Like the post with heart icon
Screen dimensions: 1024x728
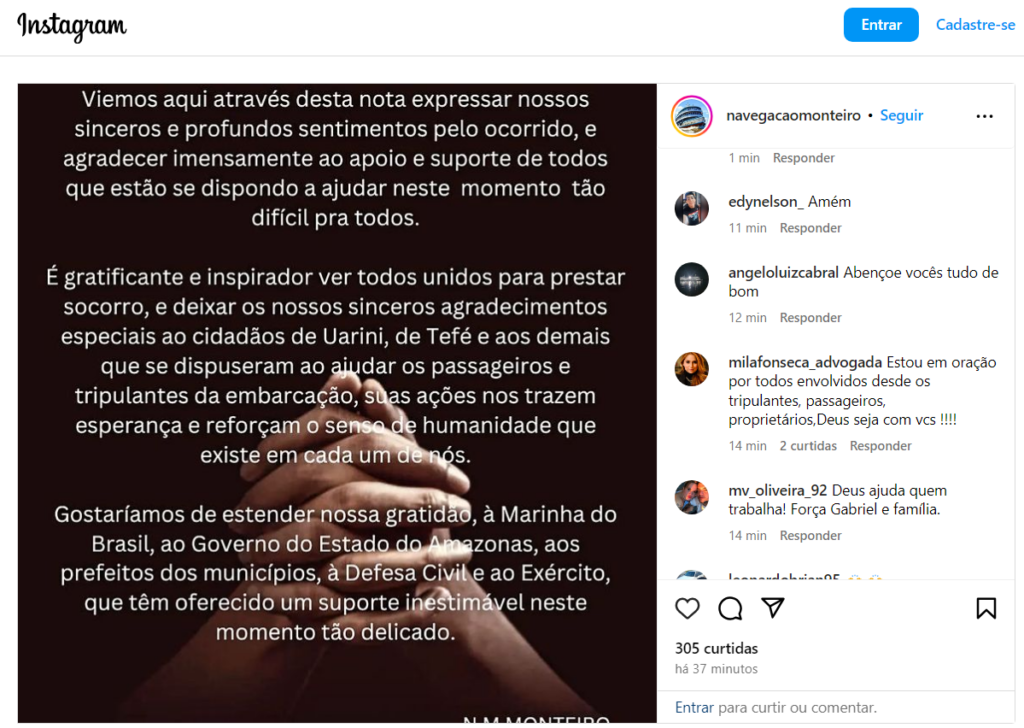pos(687,608)
